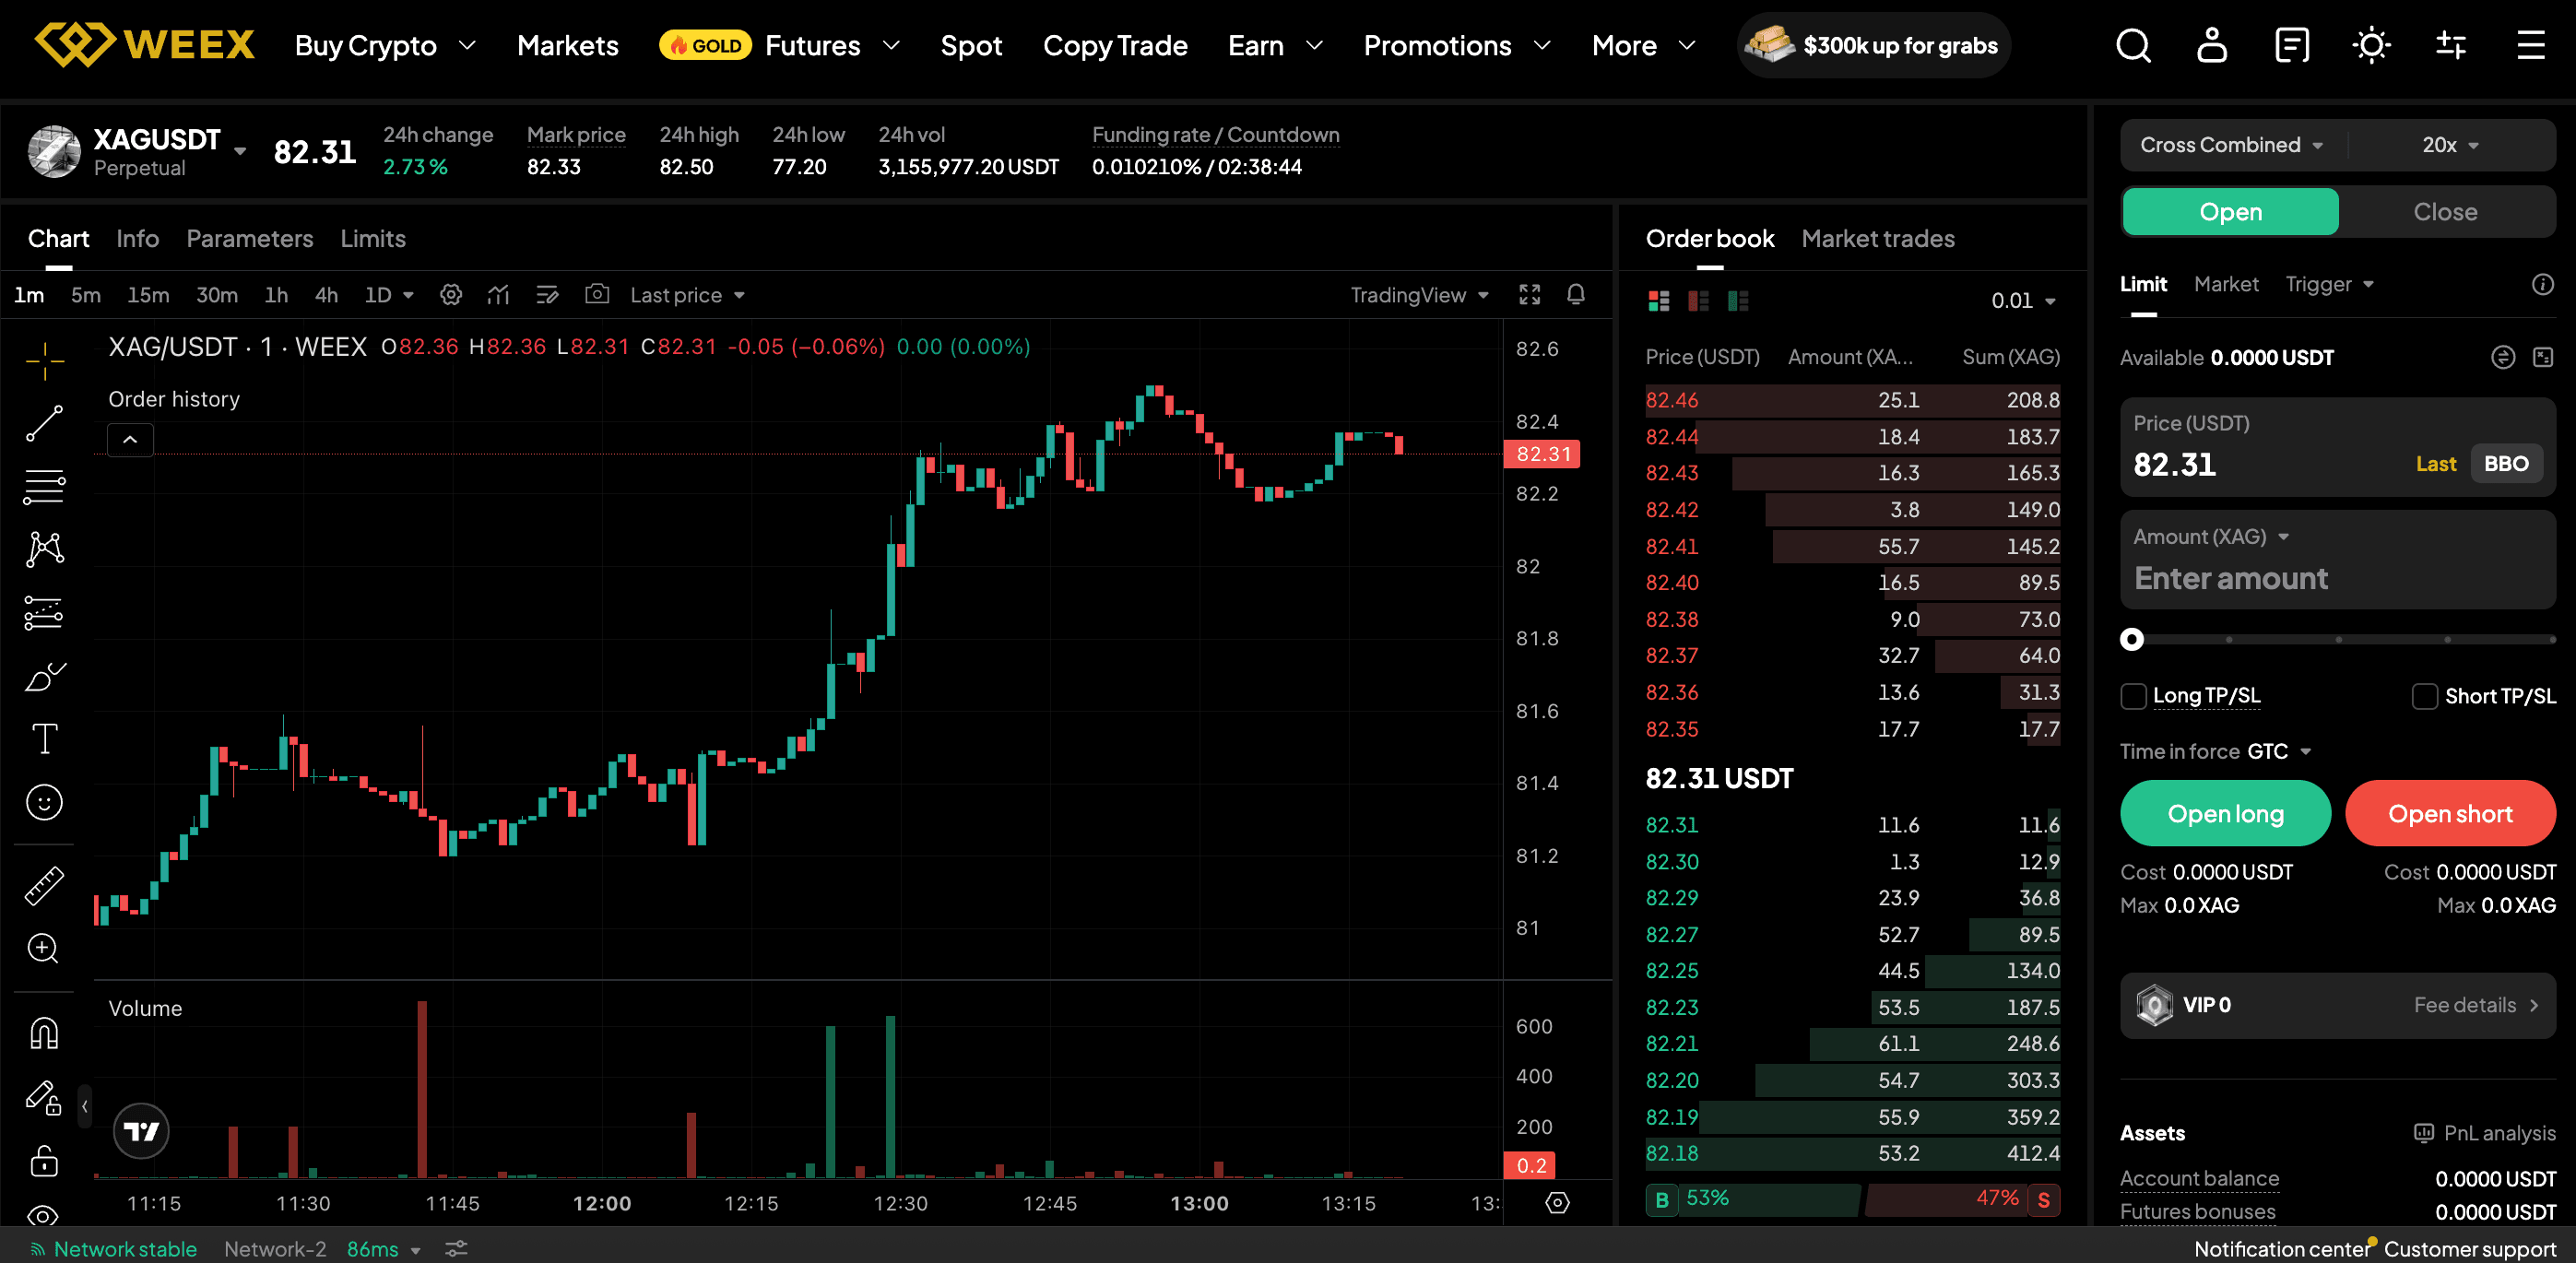Show asks-only order book view
2576x1263 pixels.
[1698, 300]
